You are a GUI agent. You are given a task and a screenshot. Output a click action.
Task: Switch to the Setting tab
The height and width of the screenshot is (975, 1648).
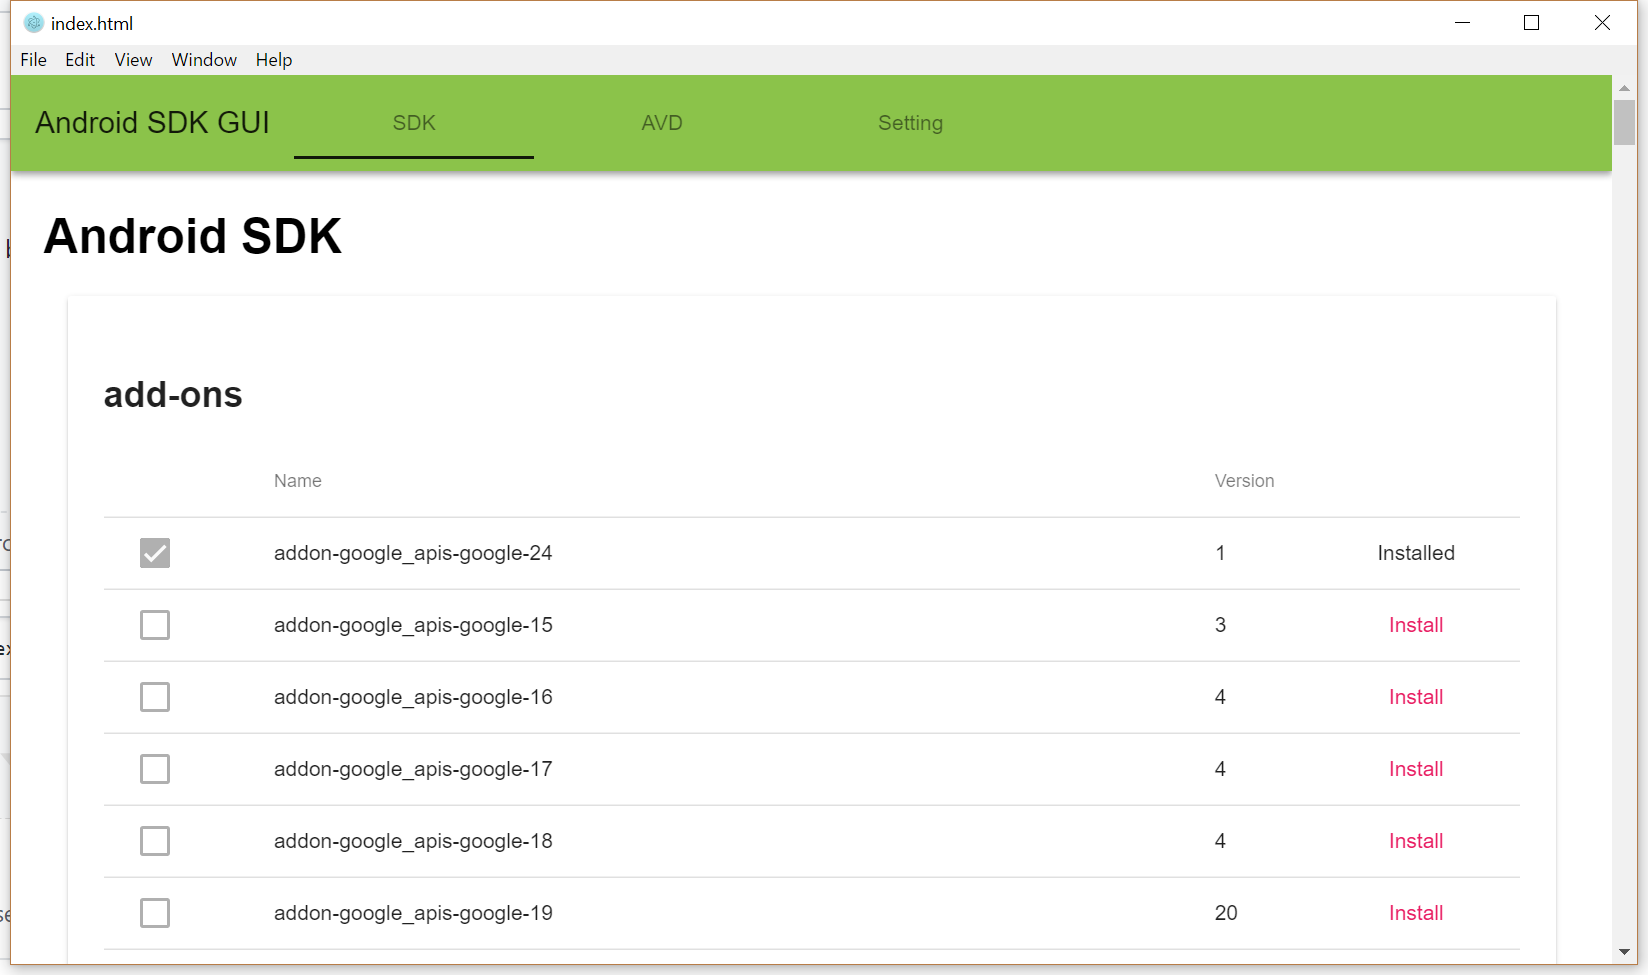point(910,123)
